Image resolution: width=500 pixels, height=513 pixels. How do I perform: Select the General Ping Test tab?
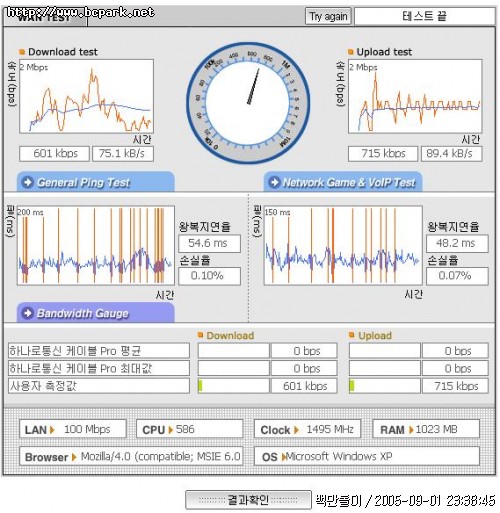tap(96, 182)
